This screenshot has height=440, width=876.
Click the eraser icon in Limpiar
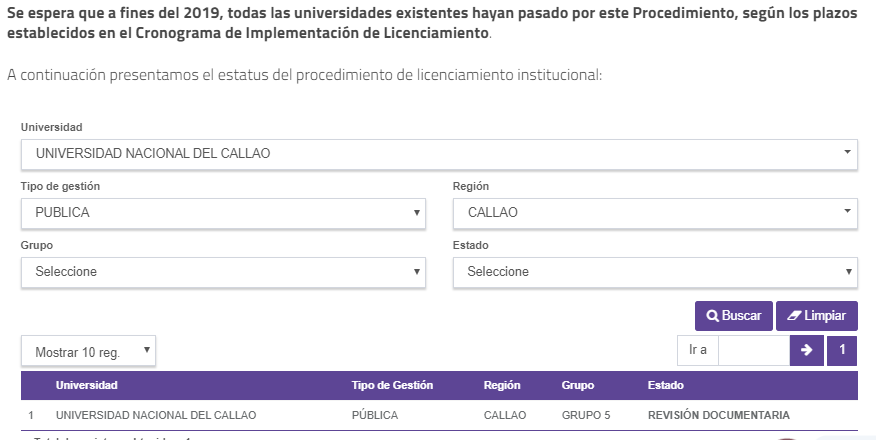pos(794,316)
